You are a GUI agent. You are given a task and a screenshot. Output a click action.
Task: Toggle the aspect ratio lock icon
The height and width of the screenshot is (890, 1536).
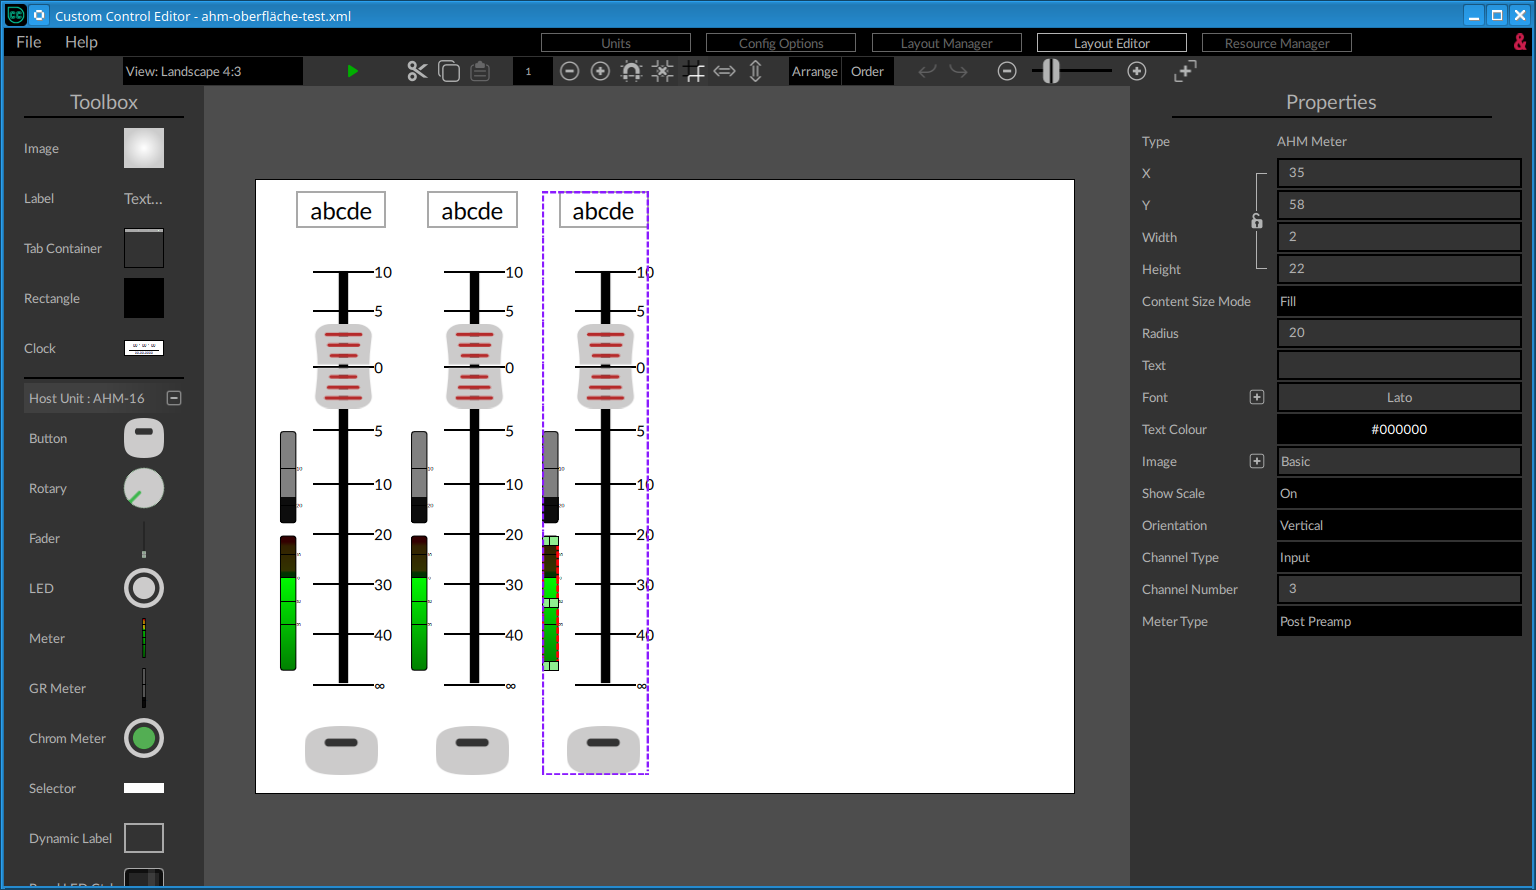point(1257,221)
